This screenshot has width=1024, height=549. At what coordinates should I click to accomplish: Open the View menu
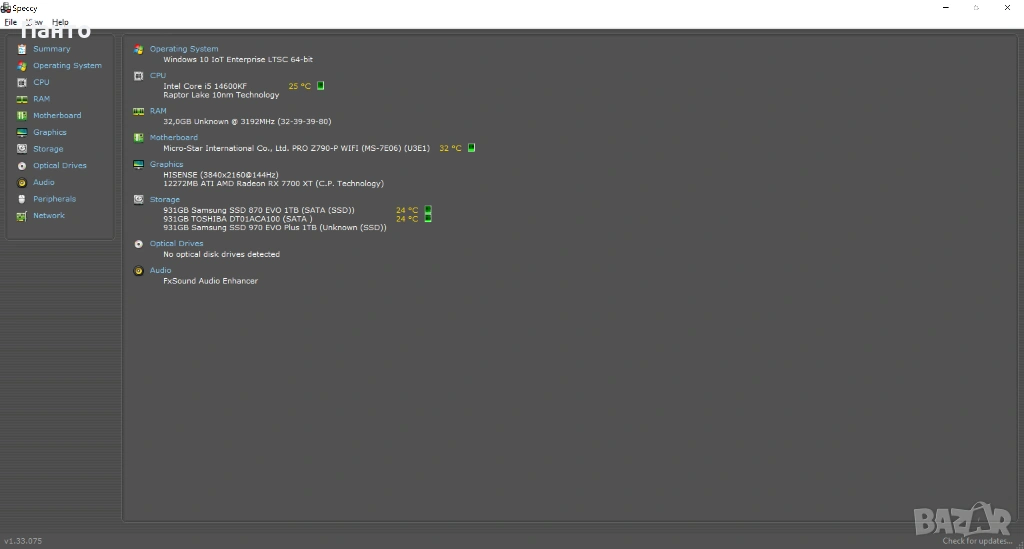(34, 22)
